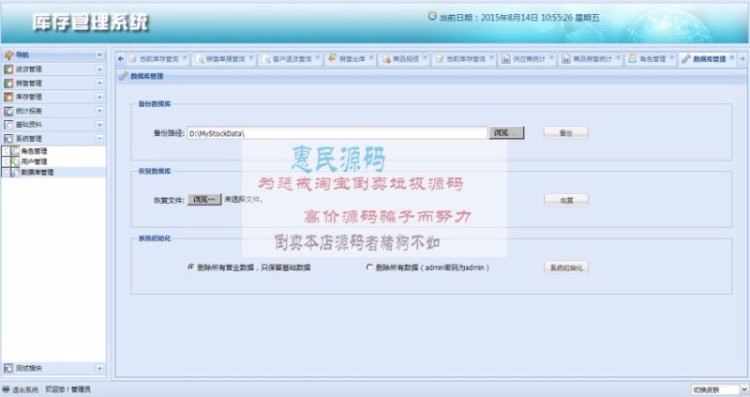
Task: Close the active 数据库管理 tab
Action: pos(732,58)
